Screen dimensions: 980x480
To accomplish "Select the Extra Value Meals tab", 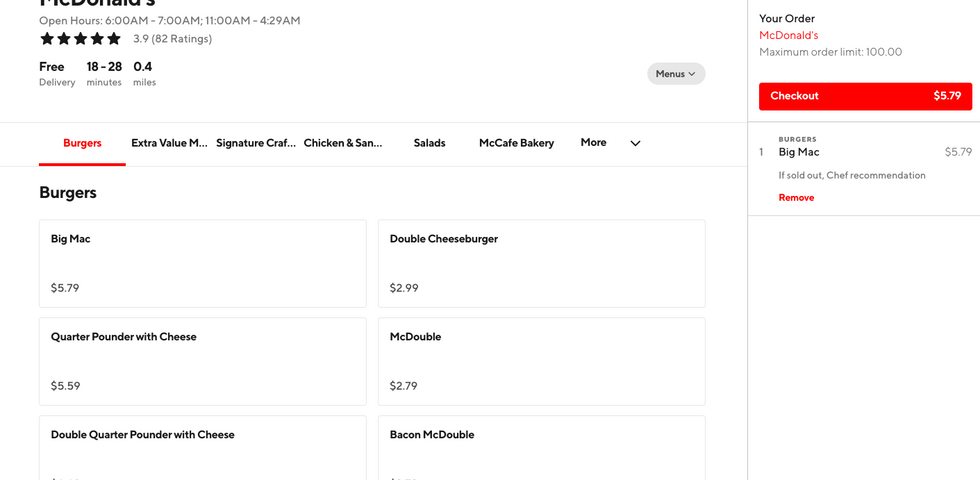I will [169, 143].
